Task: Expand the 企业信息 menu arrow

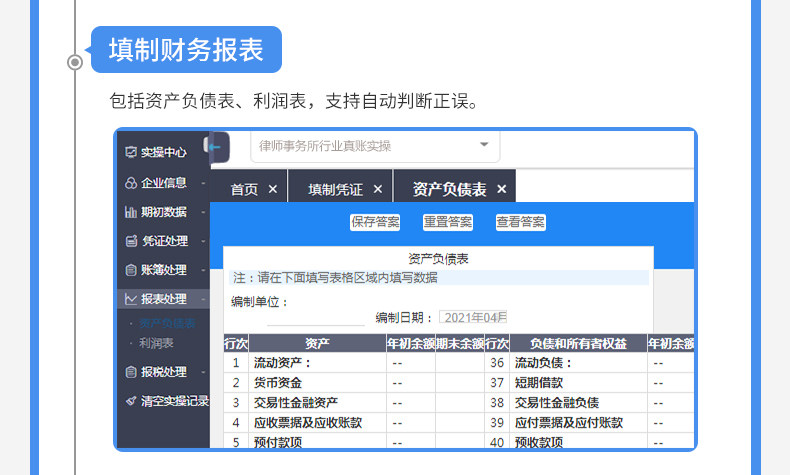Action: 203,183
